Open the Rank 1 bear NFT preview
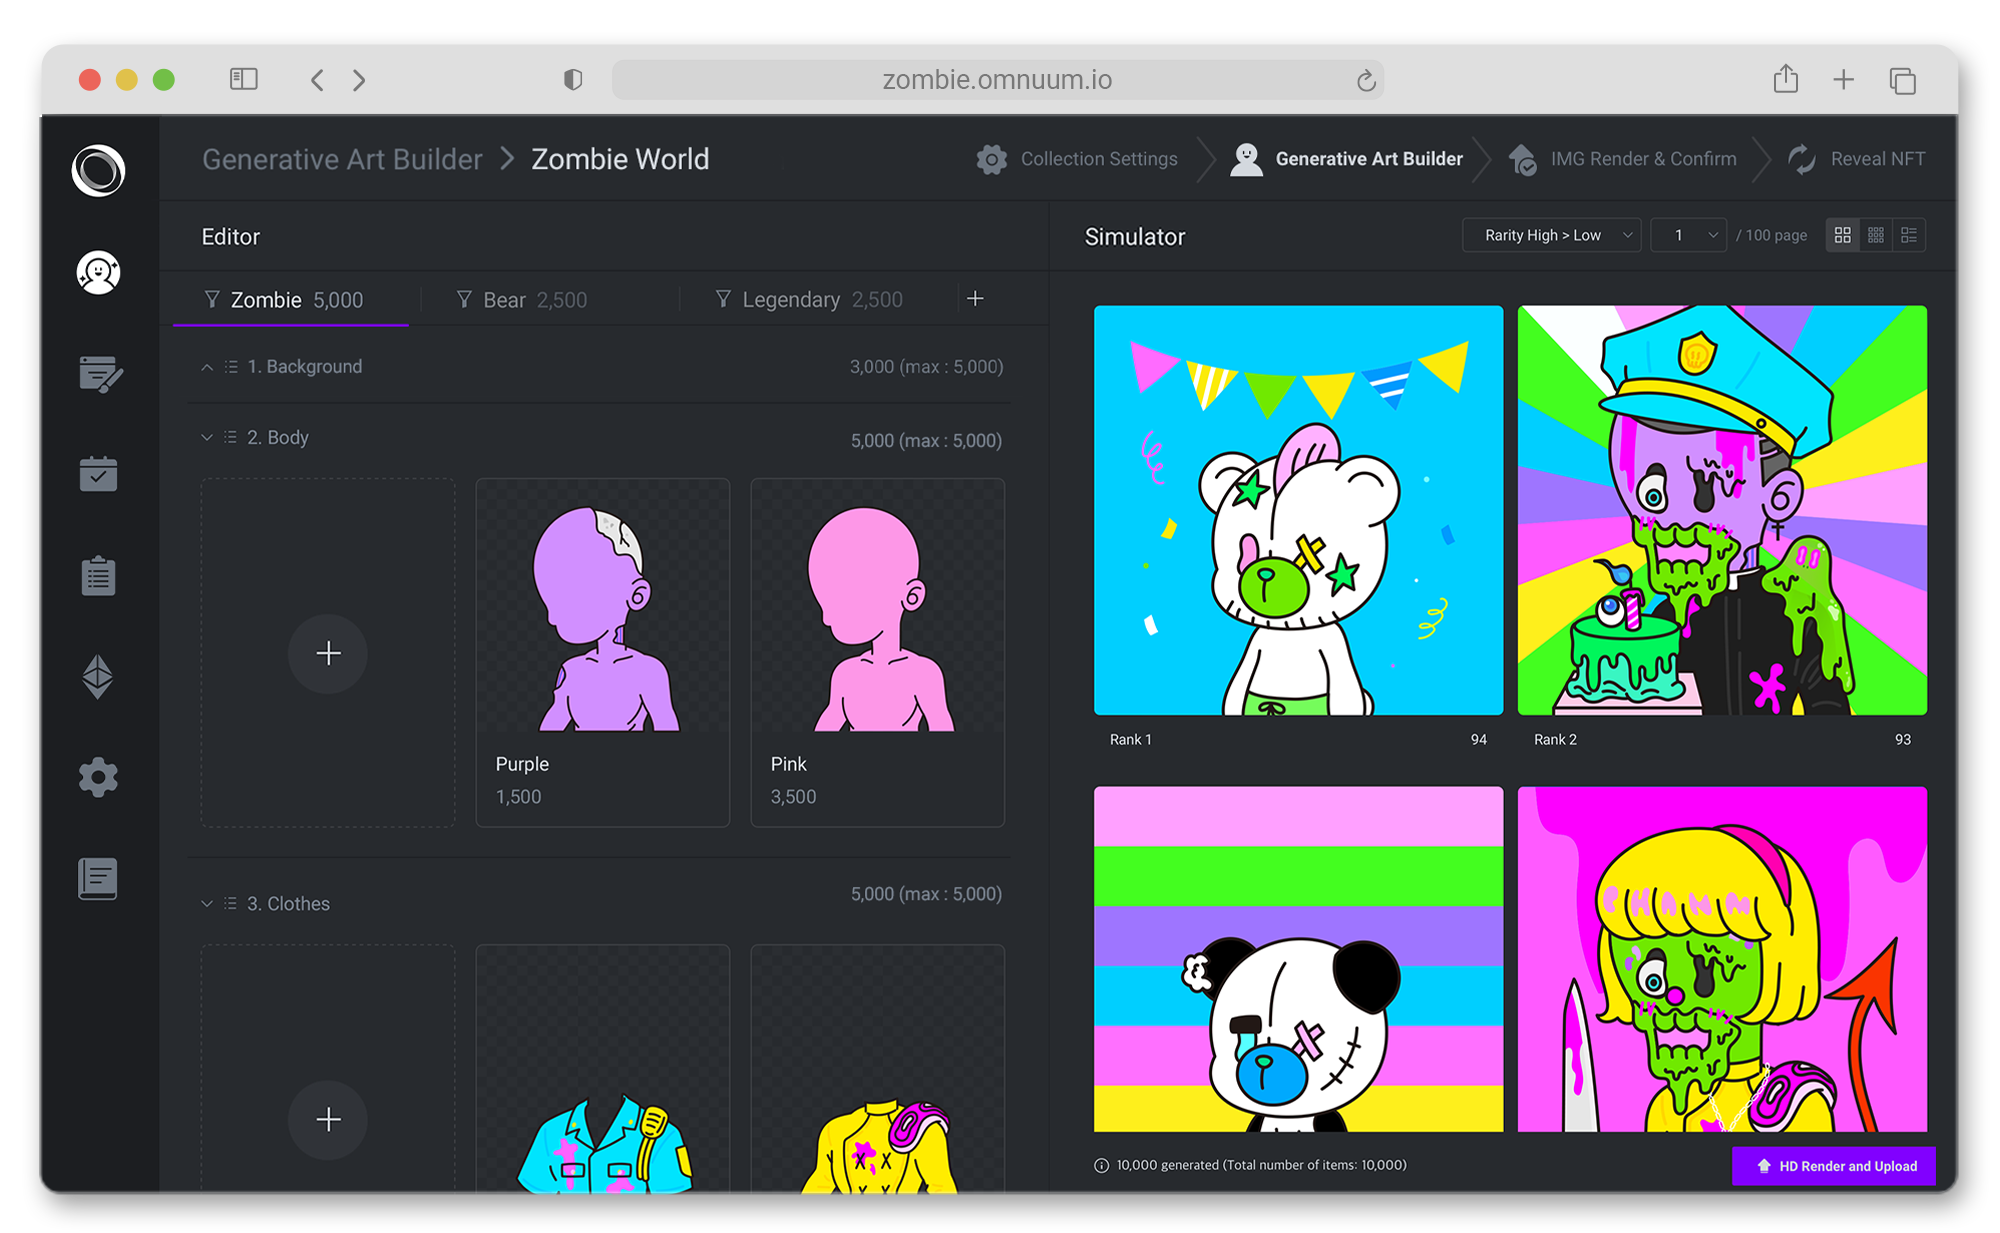2000x1233 pixels. tap(1298, 510)
